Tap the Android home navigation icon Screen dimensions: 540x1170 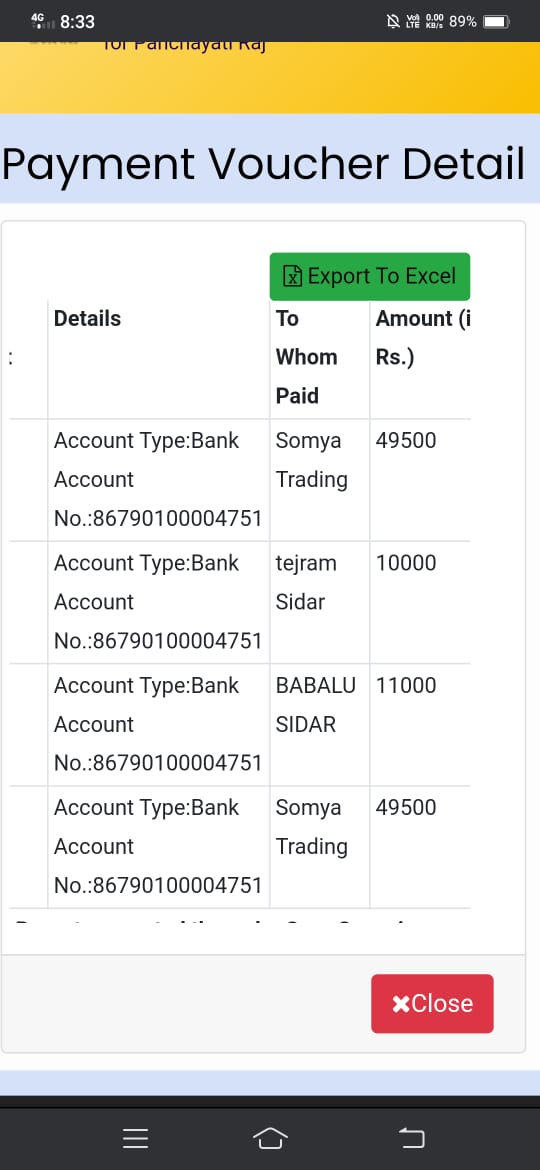[270, 1138]
